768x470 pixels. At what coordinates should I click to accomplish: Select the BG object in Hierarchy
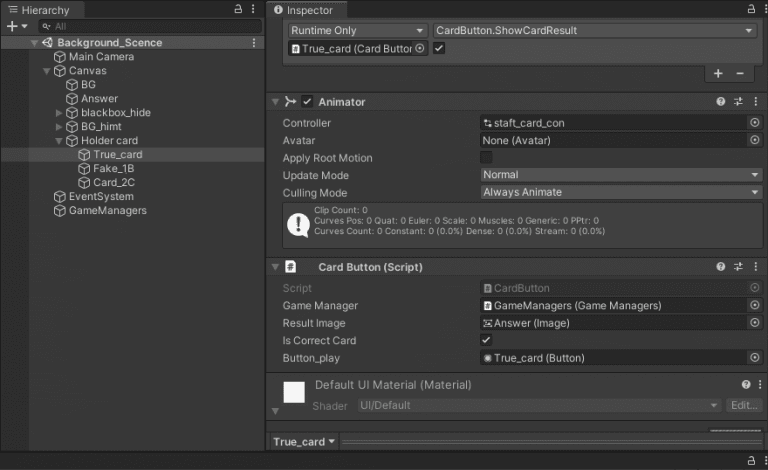click(88, 85)
